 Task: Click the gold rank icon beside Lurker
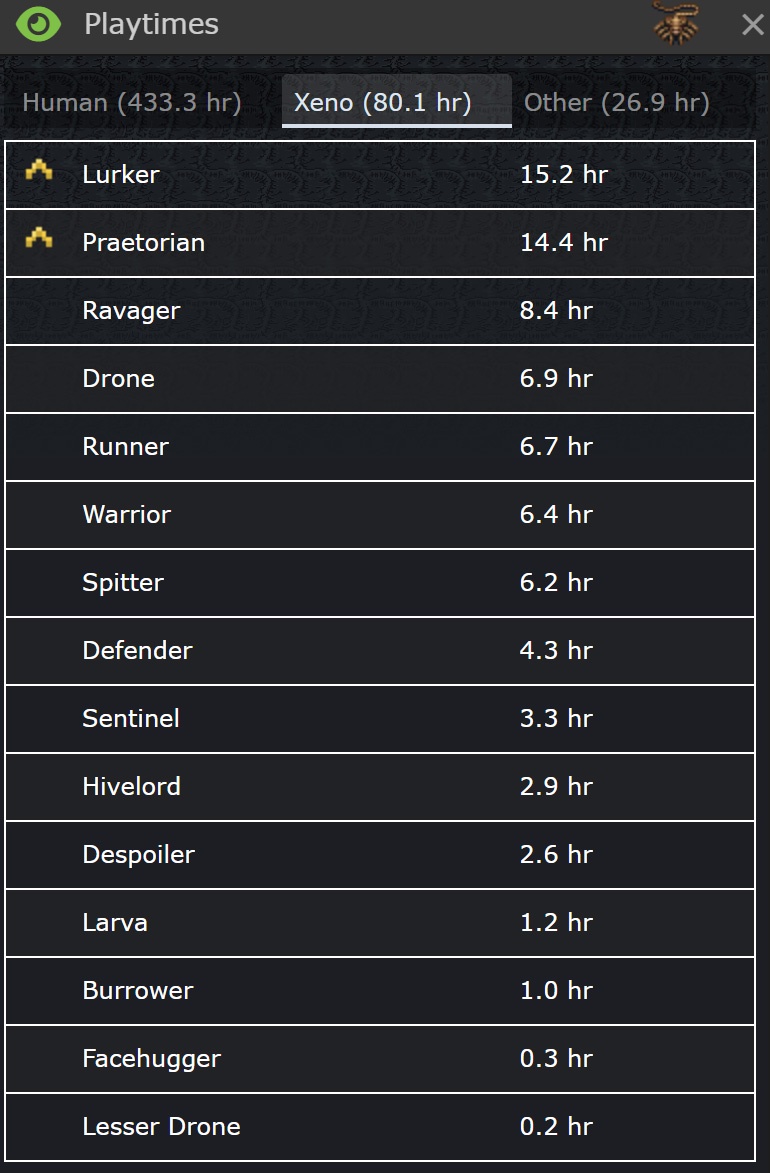pyautogui.click(x=39, y=173)
